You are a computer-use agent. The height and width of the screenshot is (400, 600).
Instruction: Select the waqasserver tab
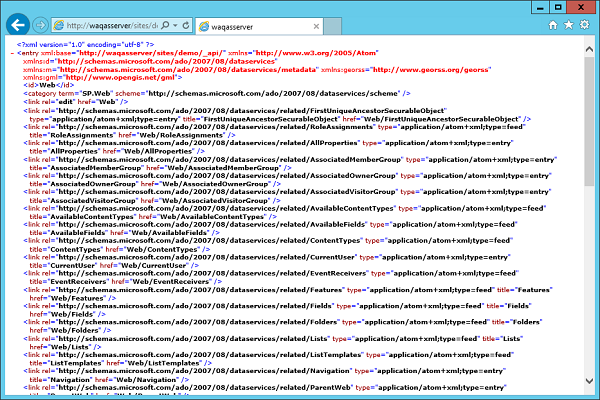(259, 26)
